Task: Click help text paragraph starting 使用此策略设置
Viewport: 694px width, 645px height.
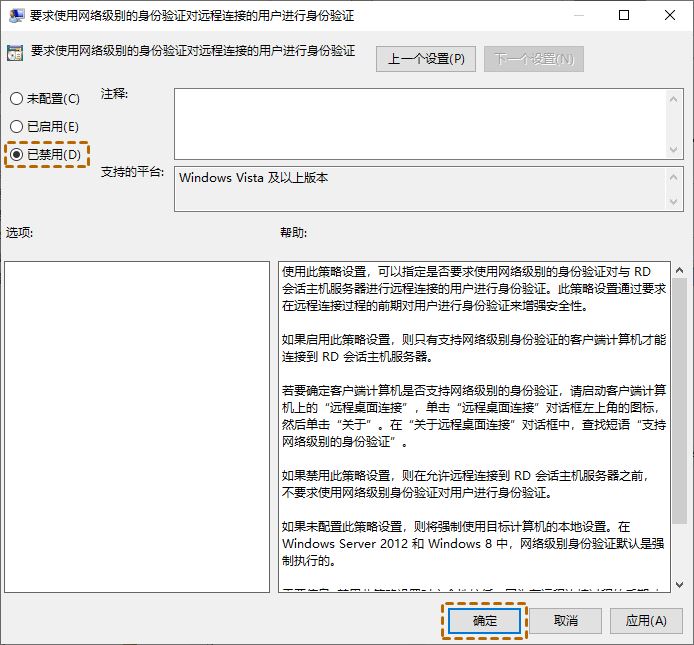Action: point(474,289)
